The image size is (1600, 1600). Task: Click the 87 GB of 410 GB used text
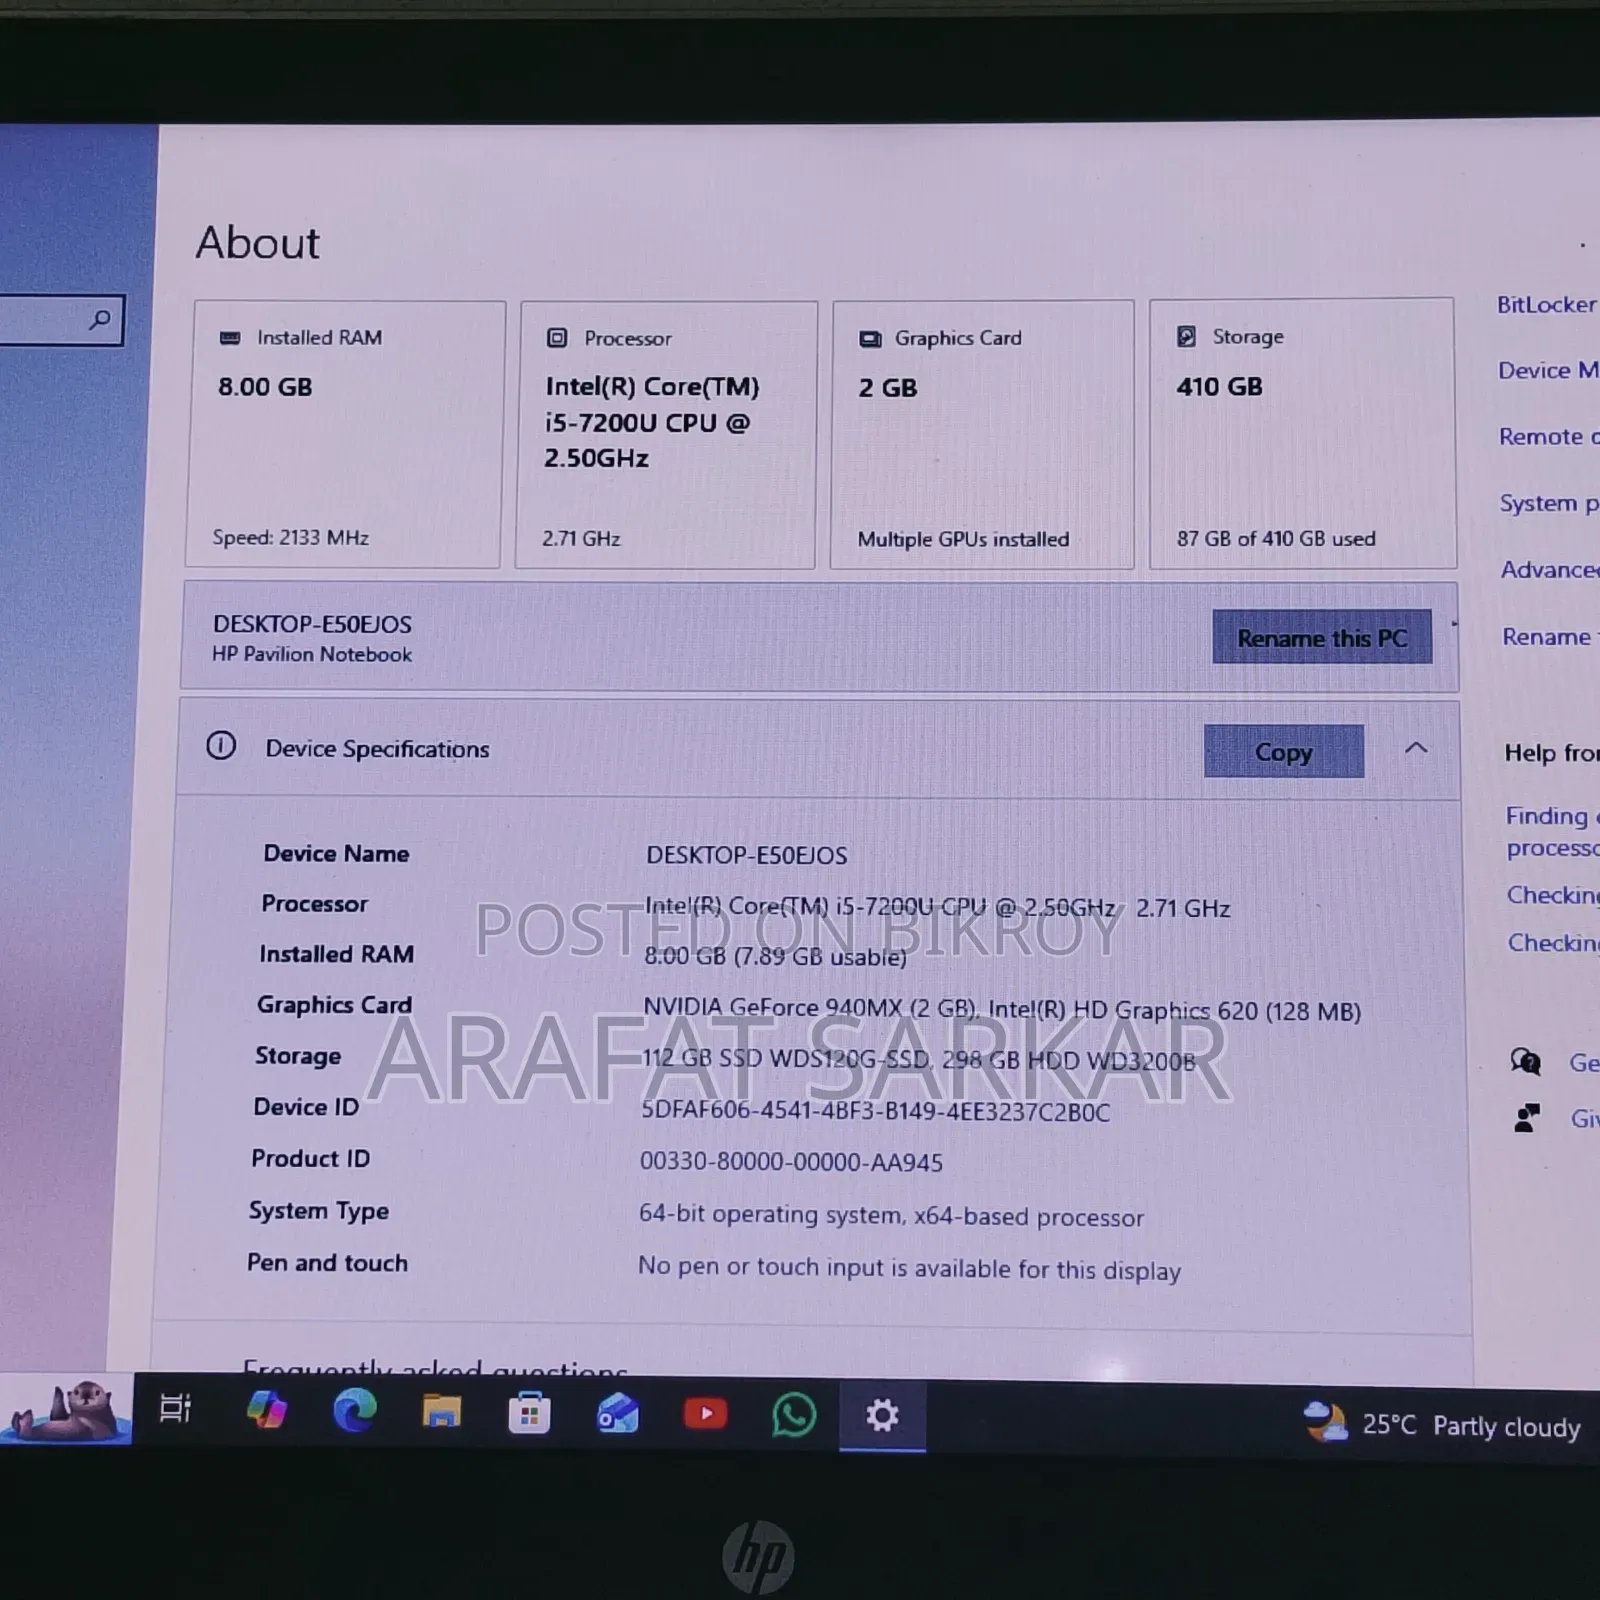point(1276,538)
